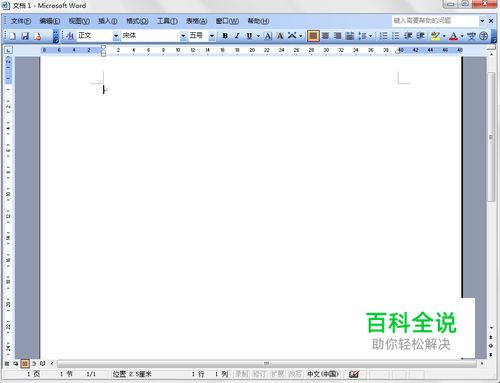
Task: Apply red font color
Action: pos(453,36)
